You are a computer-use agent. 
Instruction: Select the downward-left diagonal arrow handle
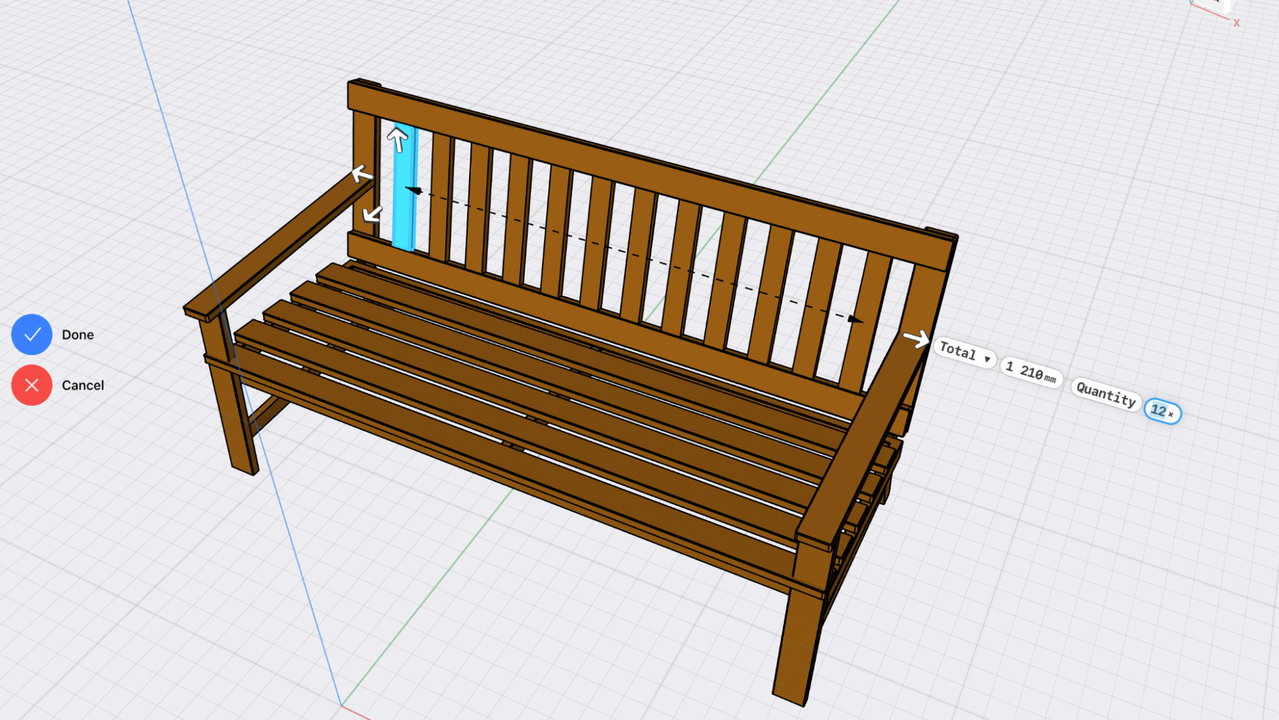tap(371, 212)
